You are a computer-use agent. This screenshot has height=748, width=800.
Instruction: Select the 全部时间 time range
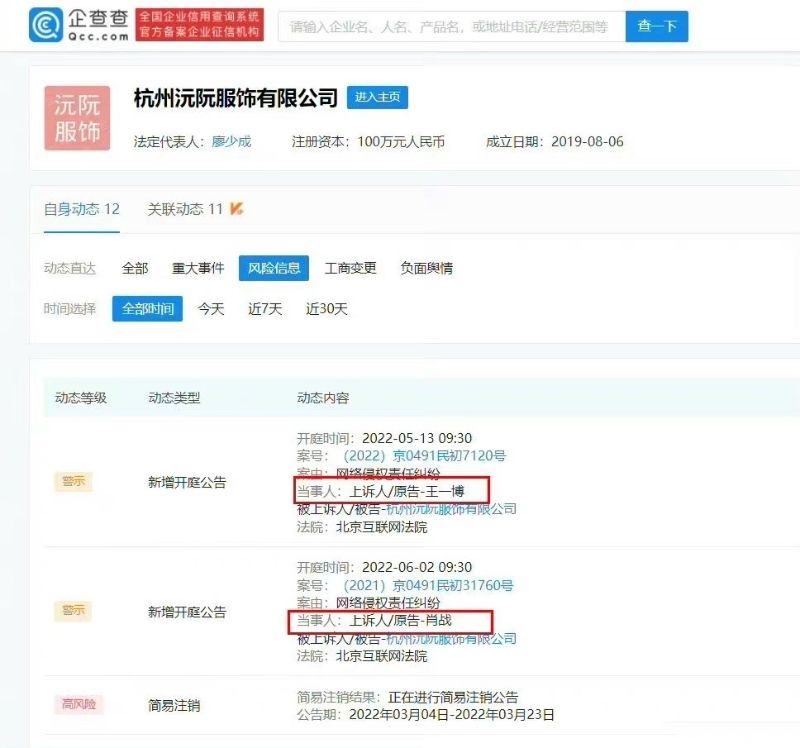(147, 309)
